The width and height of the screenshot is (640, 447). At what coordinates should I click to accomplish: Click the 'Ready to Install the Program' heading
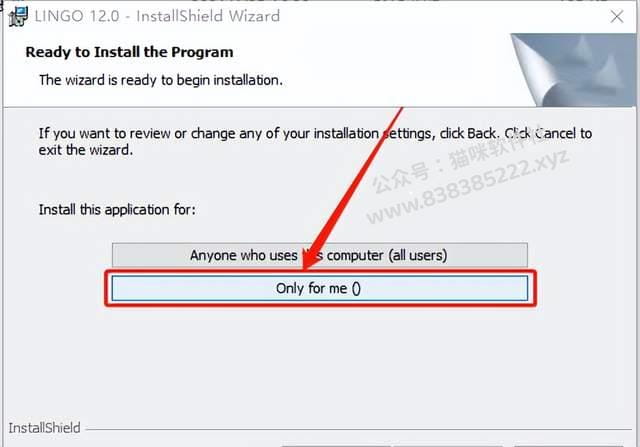point(129,52)
